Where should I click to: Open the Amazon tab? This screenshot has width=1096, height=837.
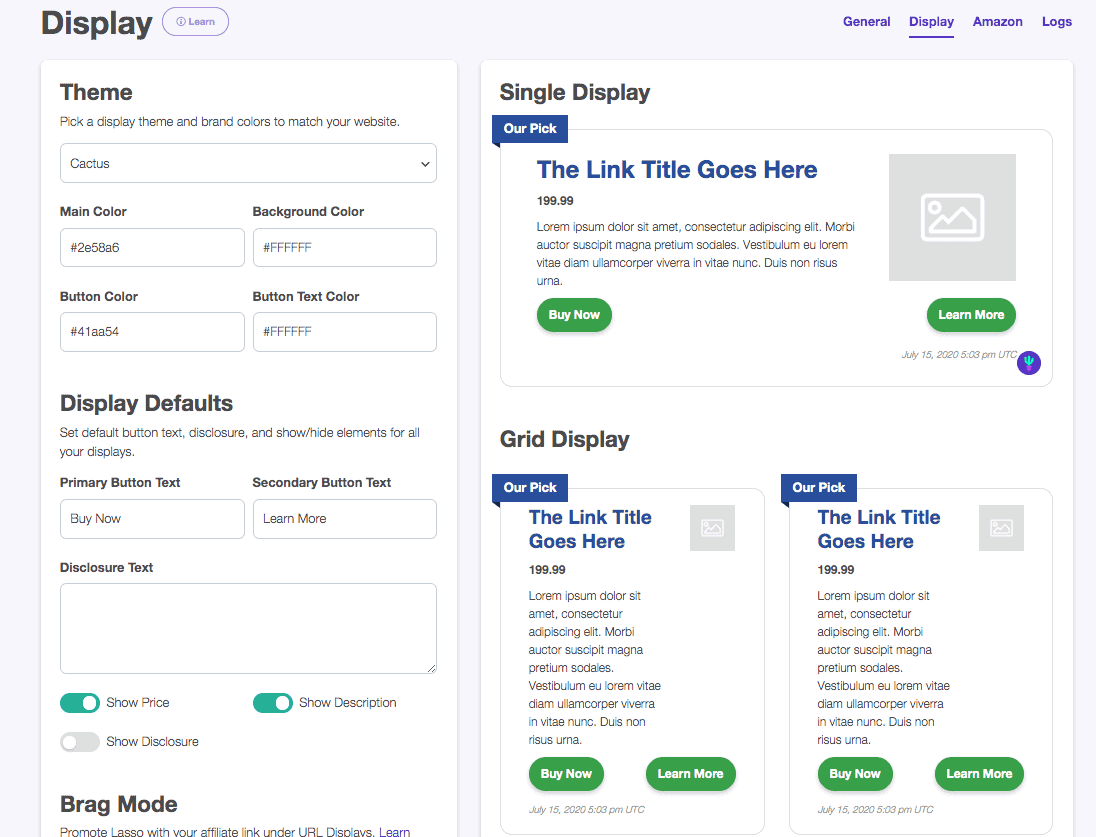point(997,22)
